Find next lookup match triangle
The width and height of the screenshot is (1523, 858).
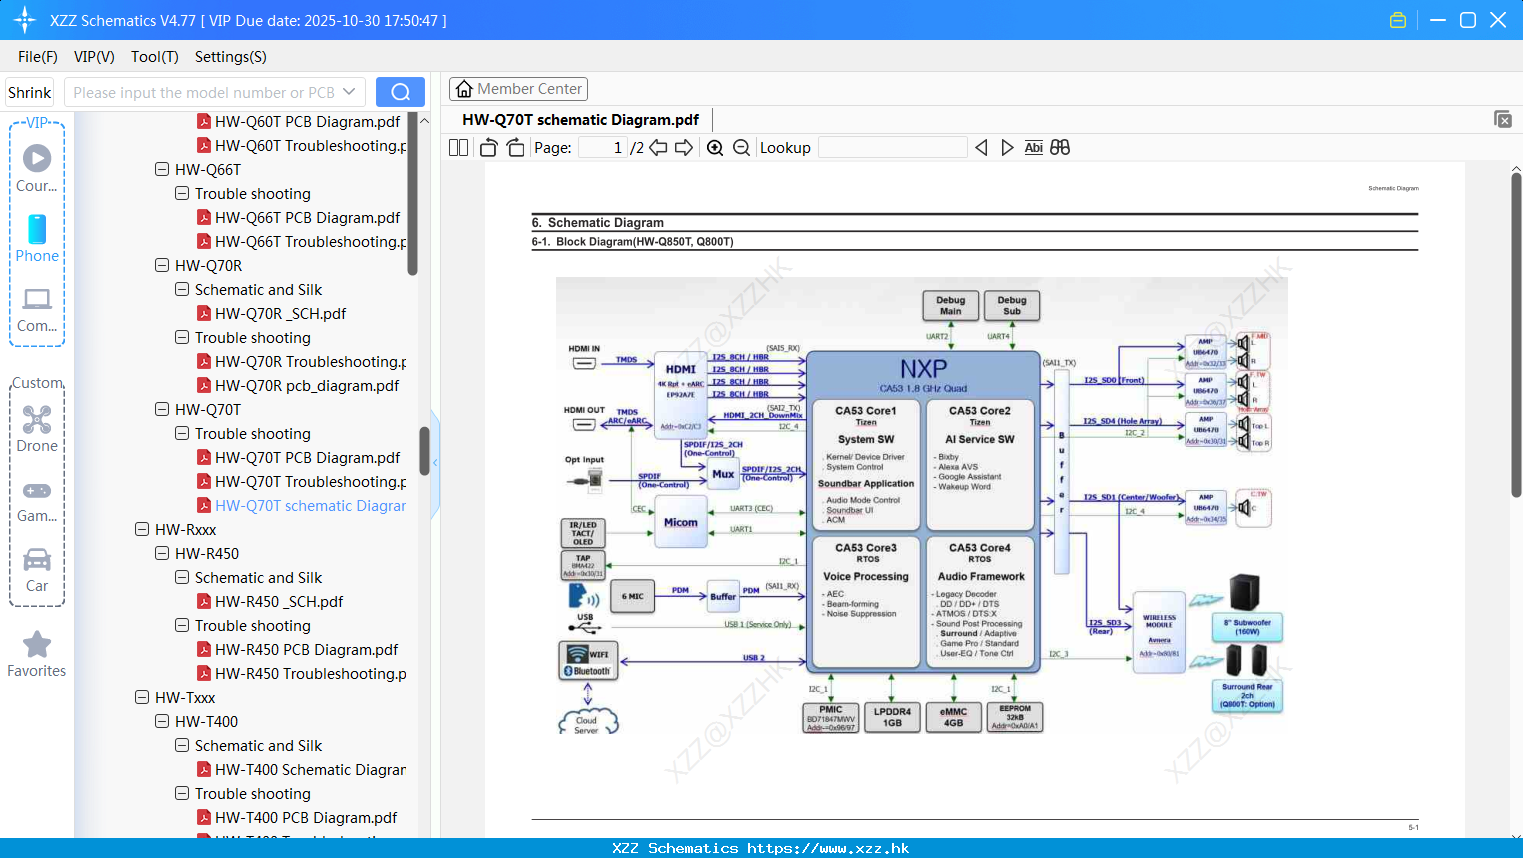coord(1007,147)
